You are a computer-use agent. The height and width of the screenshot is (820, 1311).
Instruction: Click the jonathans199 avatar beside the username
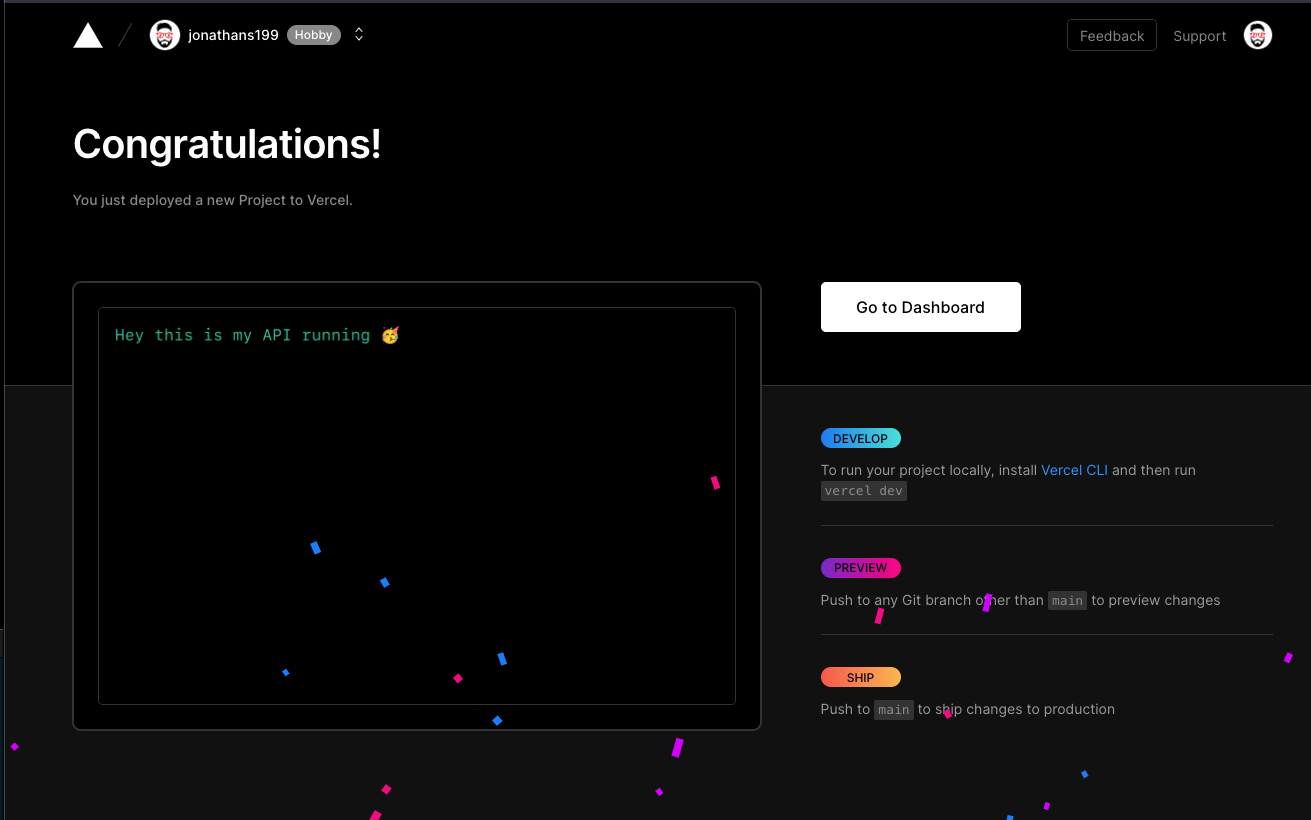coord(165,35)
